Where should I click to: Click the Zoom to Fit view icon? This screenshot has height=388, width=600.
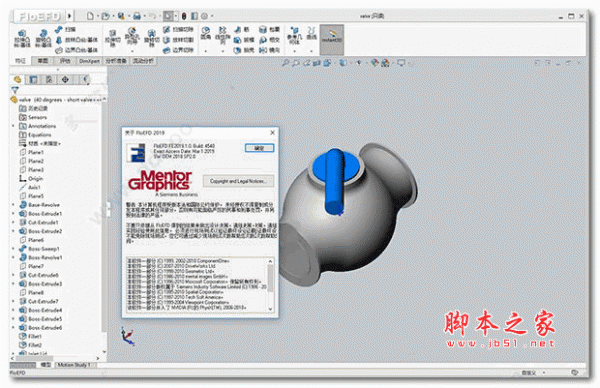(x=285, y=63)
